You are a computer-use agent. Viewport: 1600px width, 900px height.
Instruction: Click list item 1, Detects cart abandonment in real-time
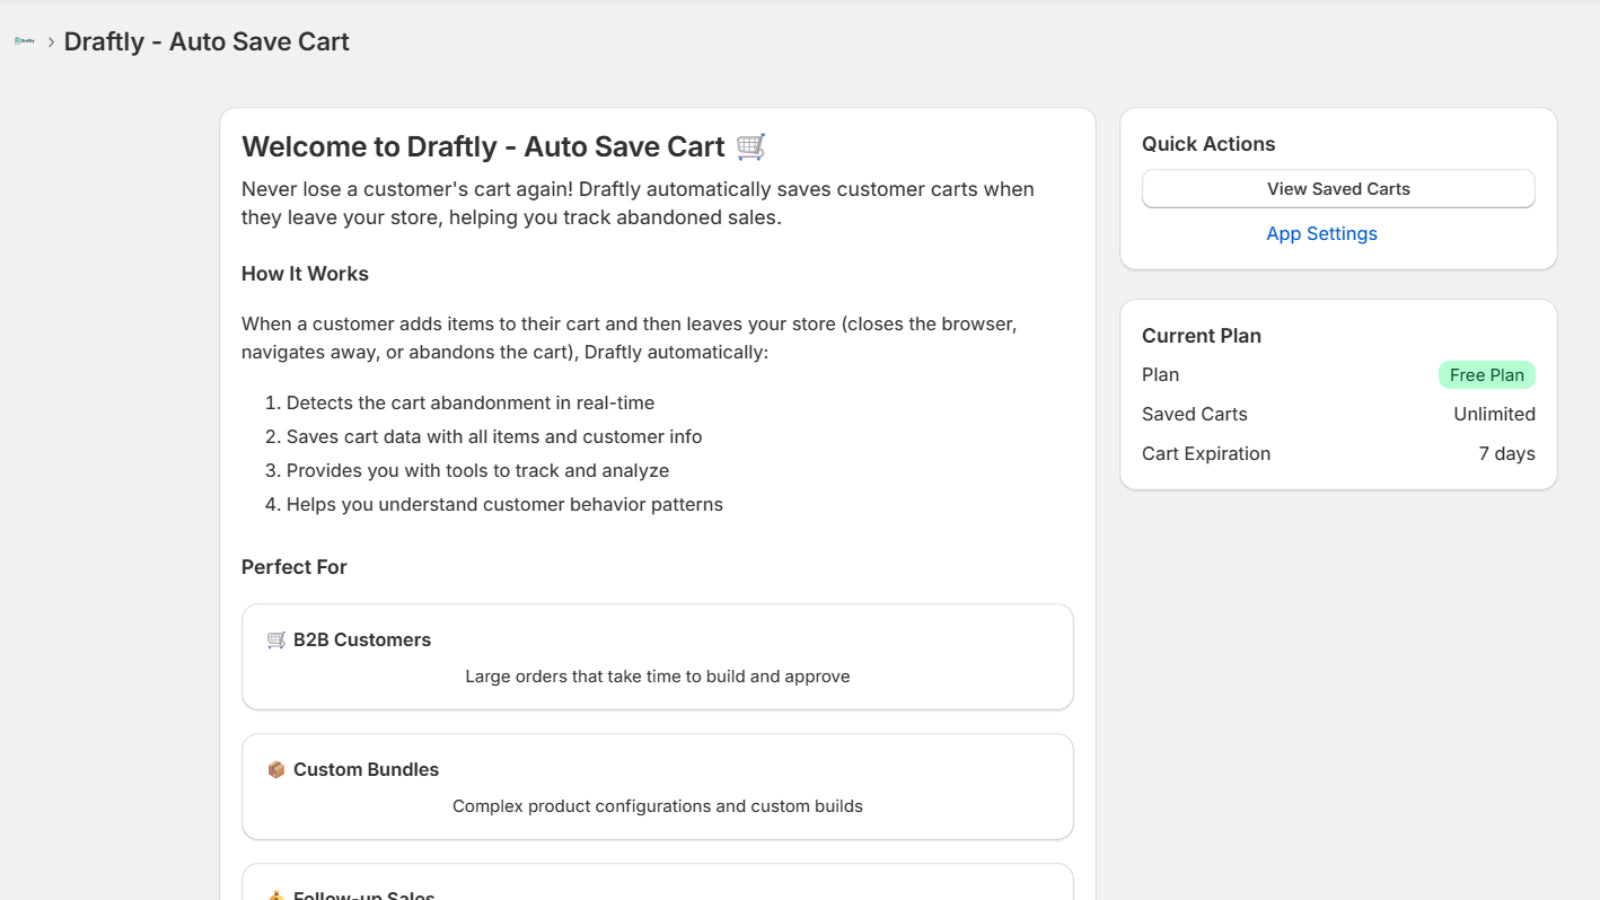pyautogui.click(x=470, y=402)
